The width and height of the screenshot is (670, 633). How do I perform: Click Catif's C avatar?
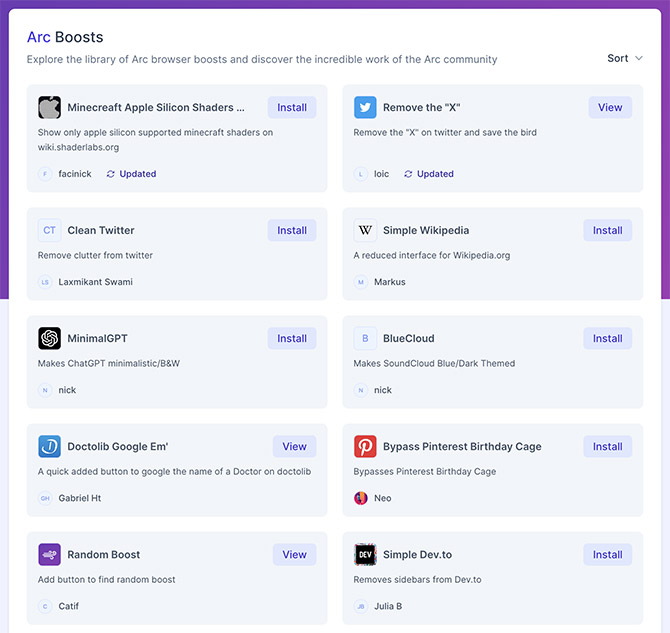pos(45,607)
